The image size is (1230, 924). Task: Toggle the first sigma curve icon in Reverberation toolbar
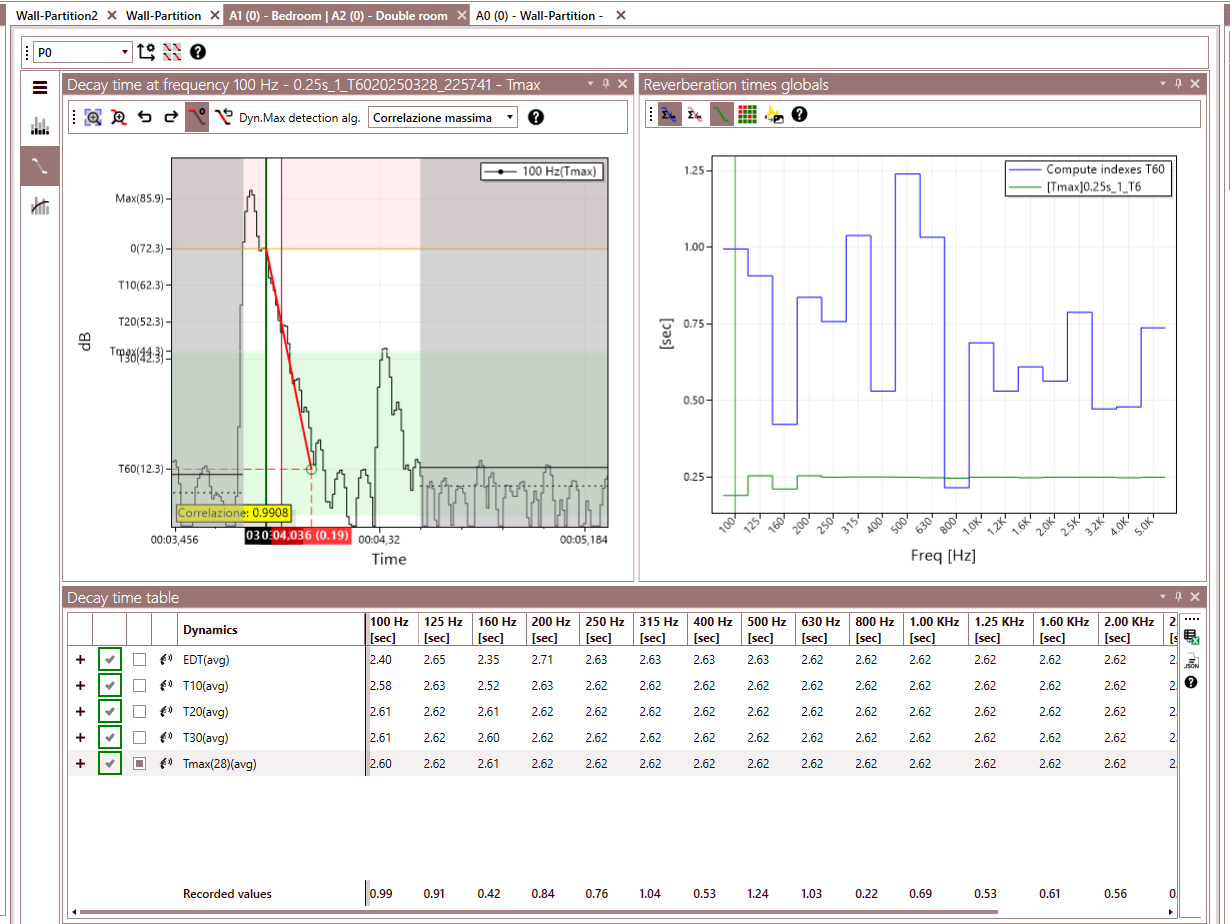[x=670, y=115]
